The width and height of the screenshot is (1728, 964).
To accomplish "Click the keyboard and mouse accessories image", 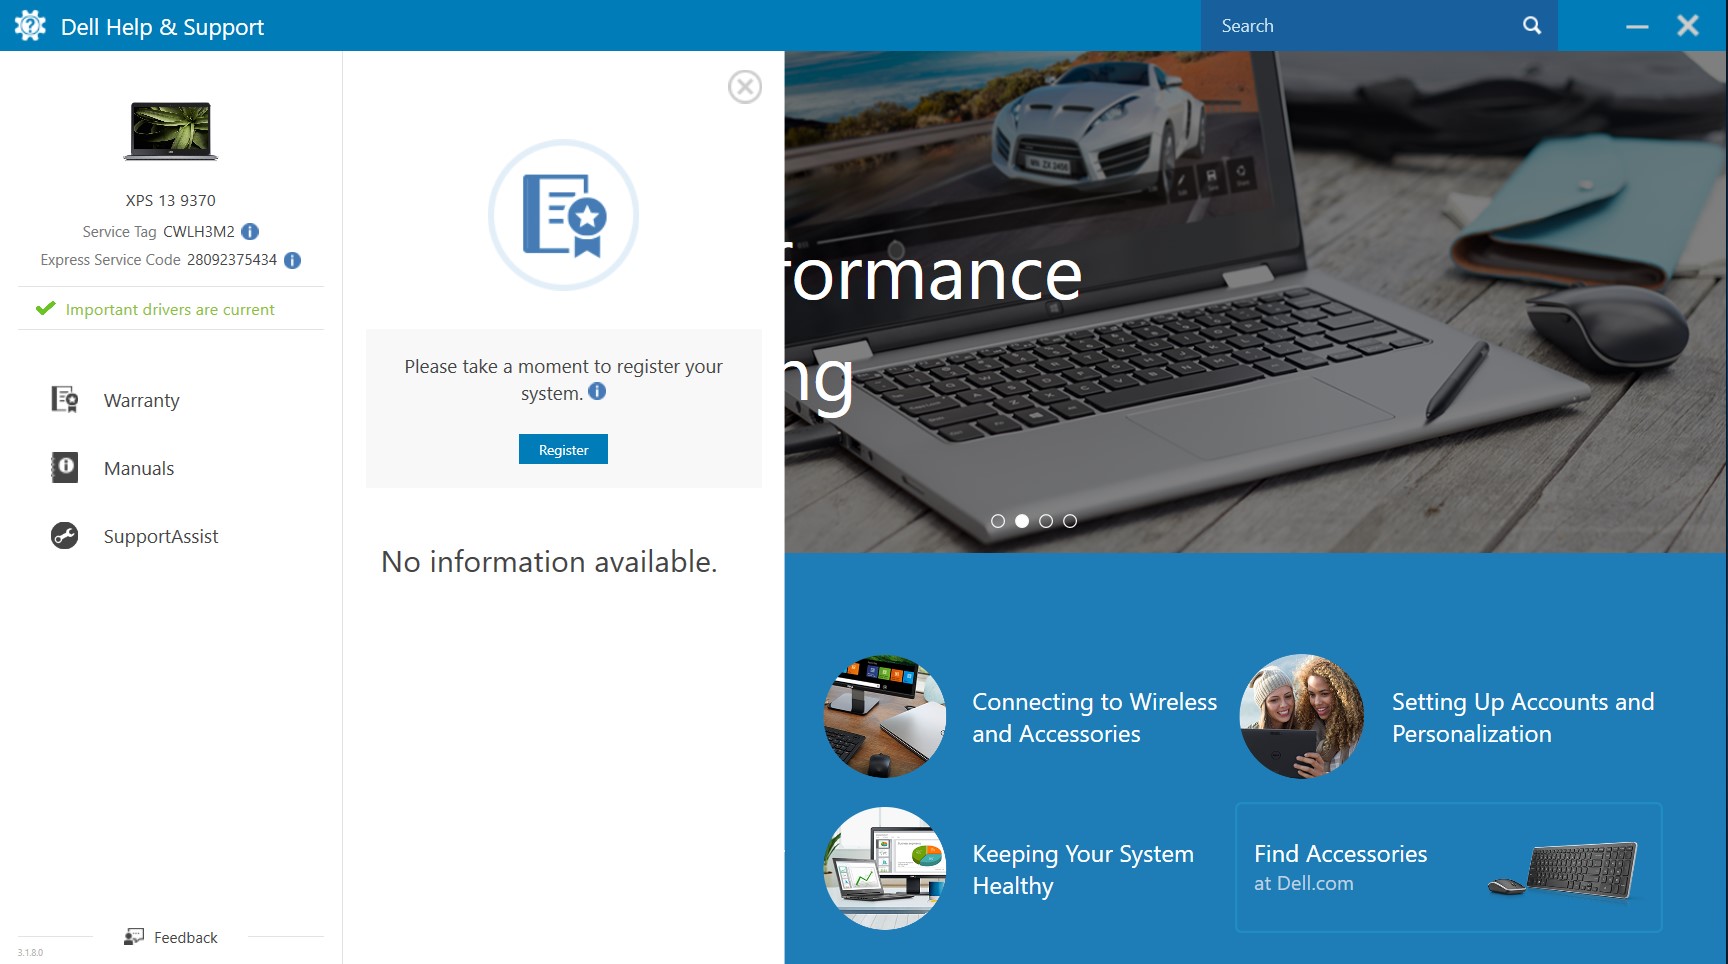I will (x=1563, y=869).
